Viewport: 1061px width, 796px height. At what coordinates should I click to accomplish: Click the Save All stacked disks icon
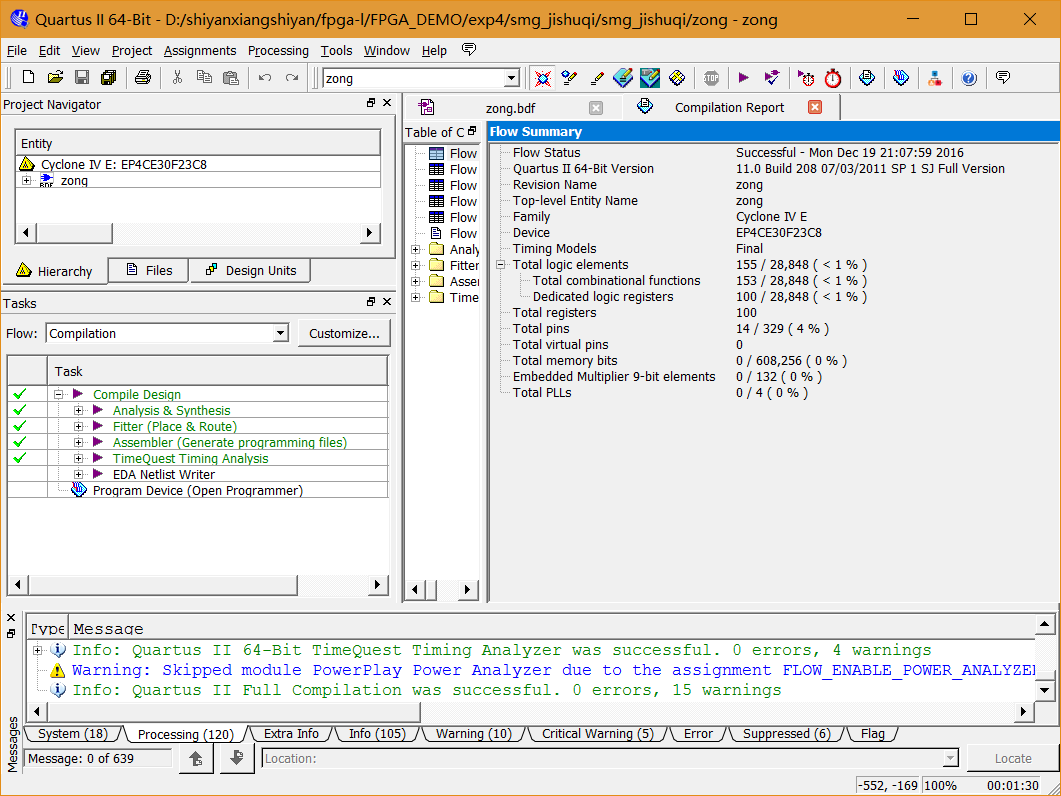coord(108,77)
